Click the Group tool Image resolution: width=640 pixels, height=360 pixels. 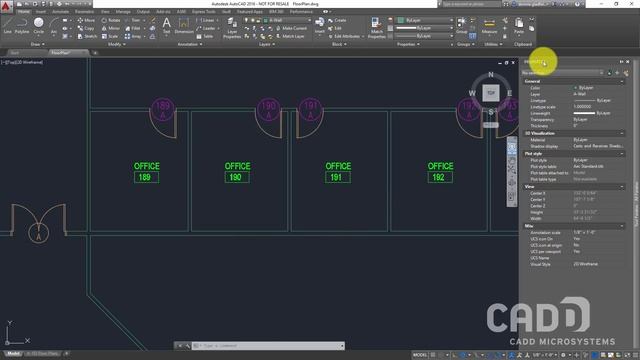pos(462,25)
